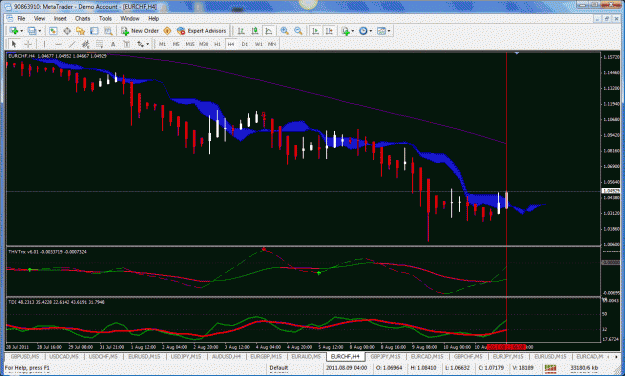Switch timeframe to M15
Viewport: 625px width, 376px height.
coord(190,44)
